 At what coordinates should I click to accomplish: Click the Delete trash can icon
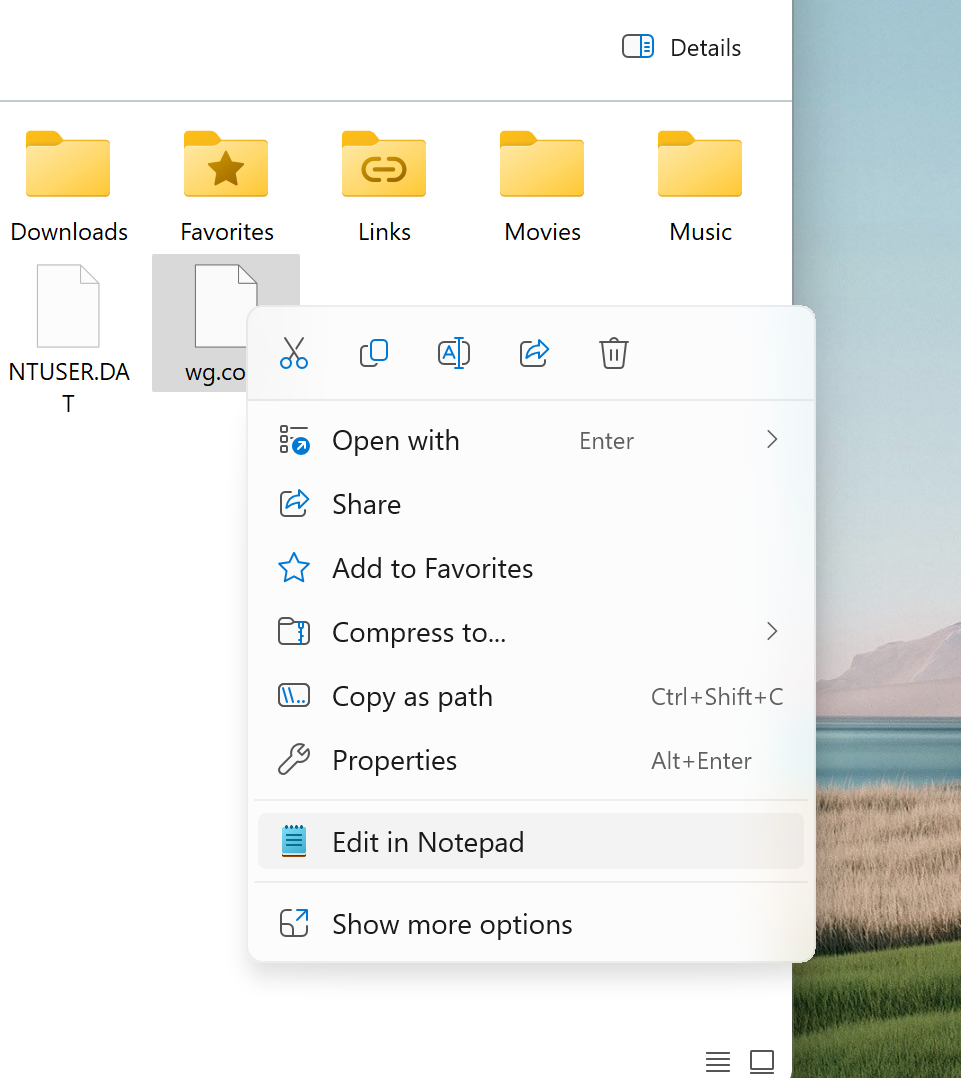[x=613, y=353]
